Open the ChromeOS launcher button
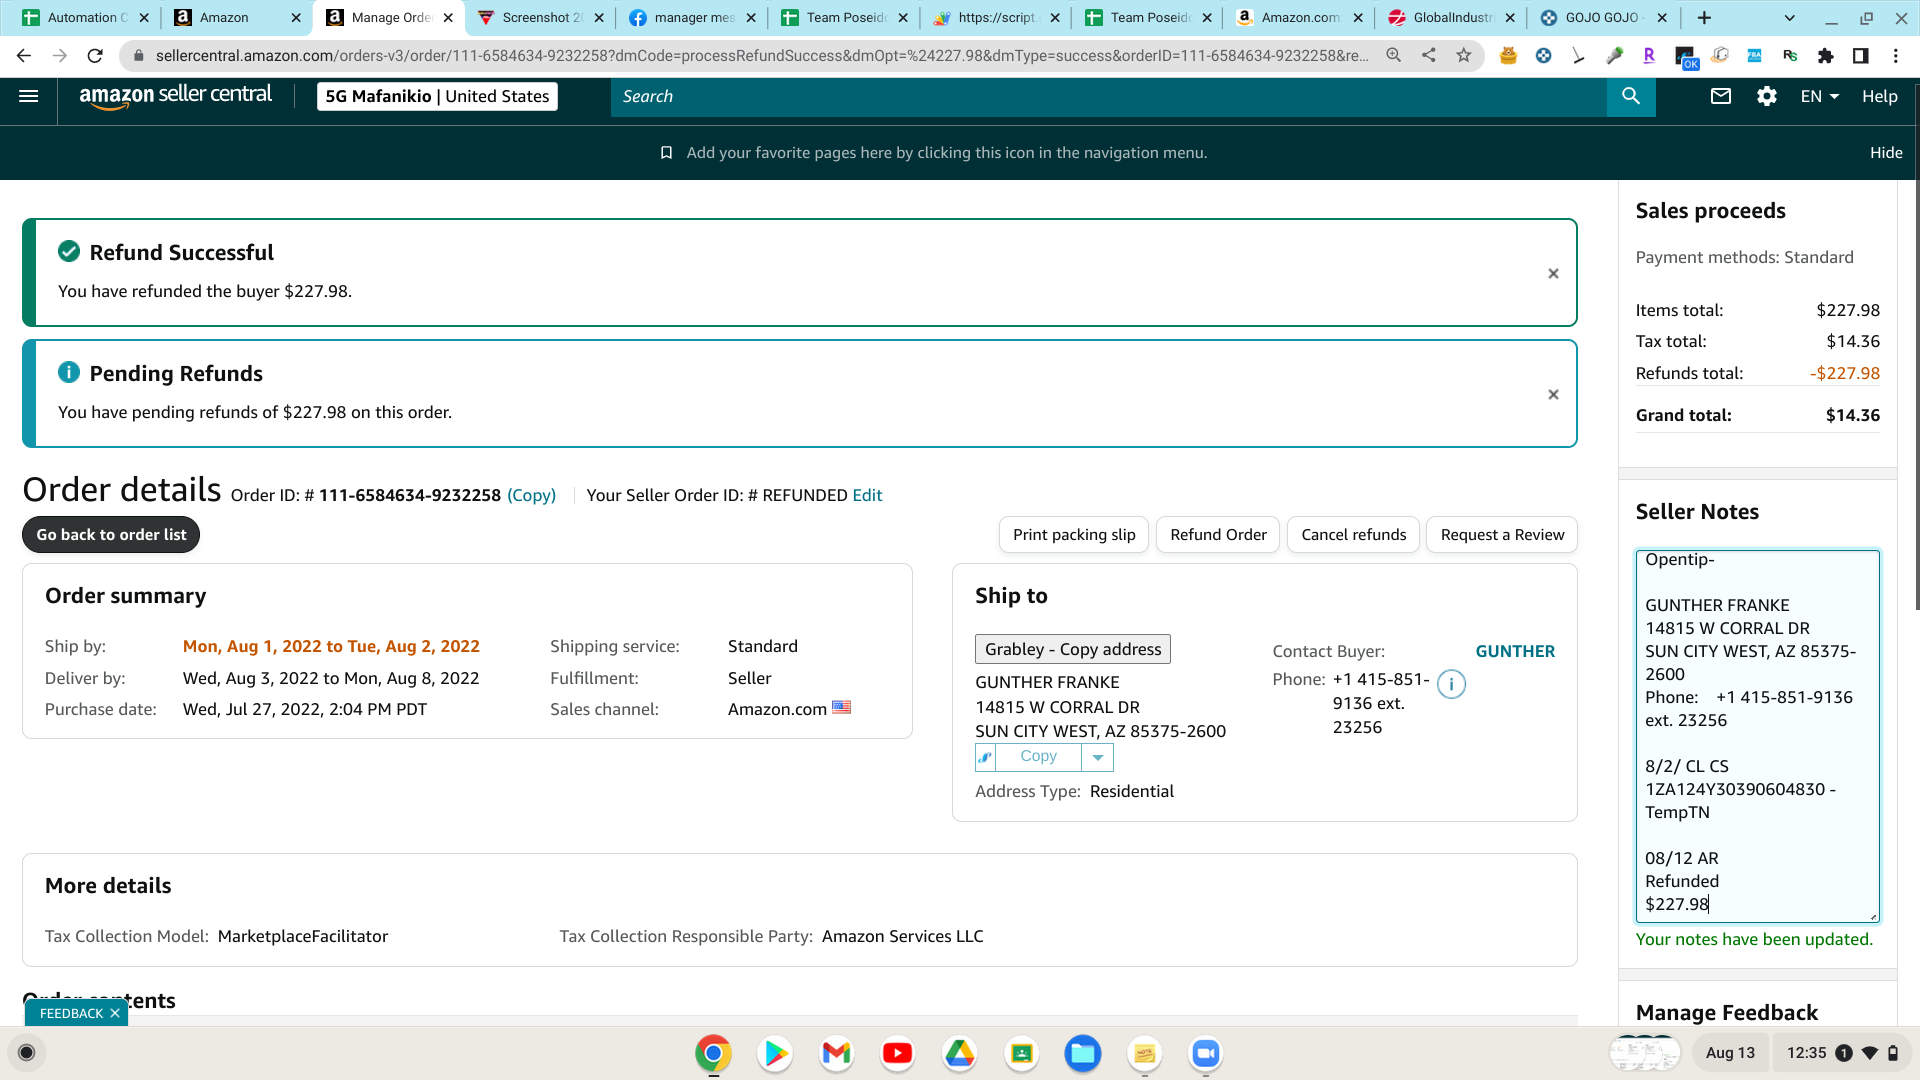 [x=27, y=1053]
